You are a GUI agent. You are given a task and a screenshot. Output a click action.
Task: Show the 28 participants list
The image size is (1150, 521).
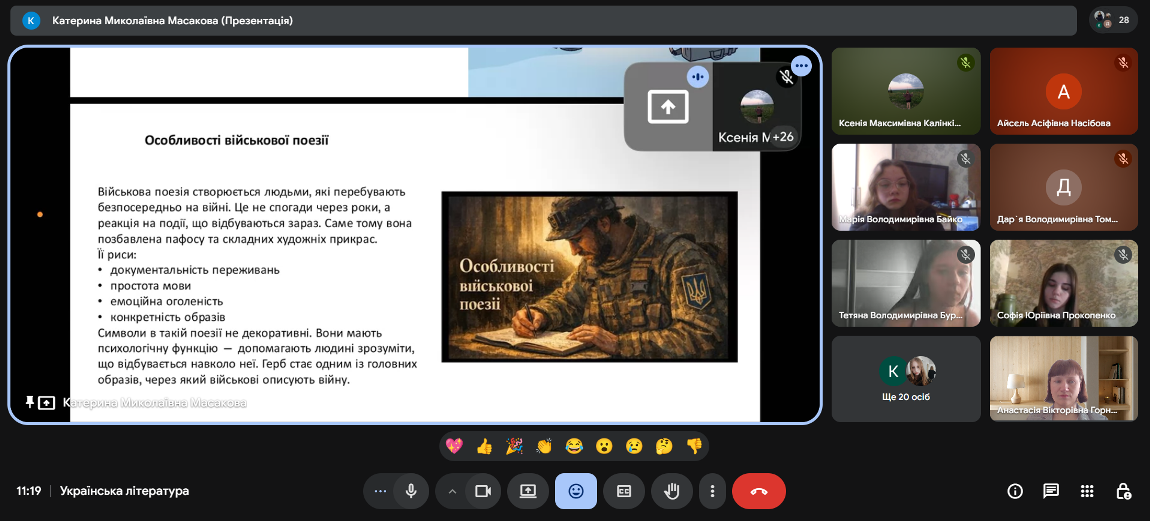click(1113, 20)
